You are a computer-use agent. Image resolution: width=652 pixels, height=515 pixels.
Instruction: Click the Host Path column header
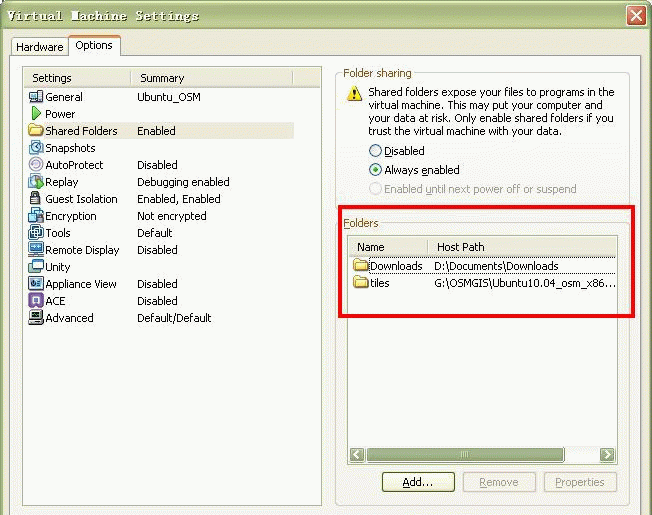click(x=522, y=247)
